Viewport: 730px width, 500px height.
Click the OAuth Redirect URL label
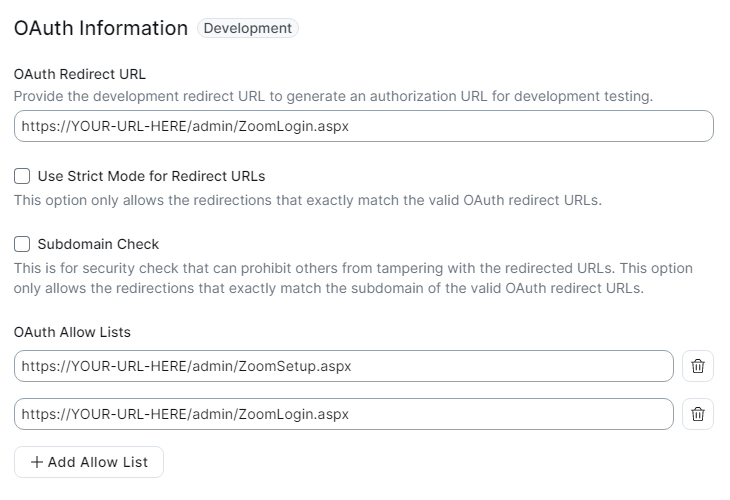[80, 74]
